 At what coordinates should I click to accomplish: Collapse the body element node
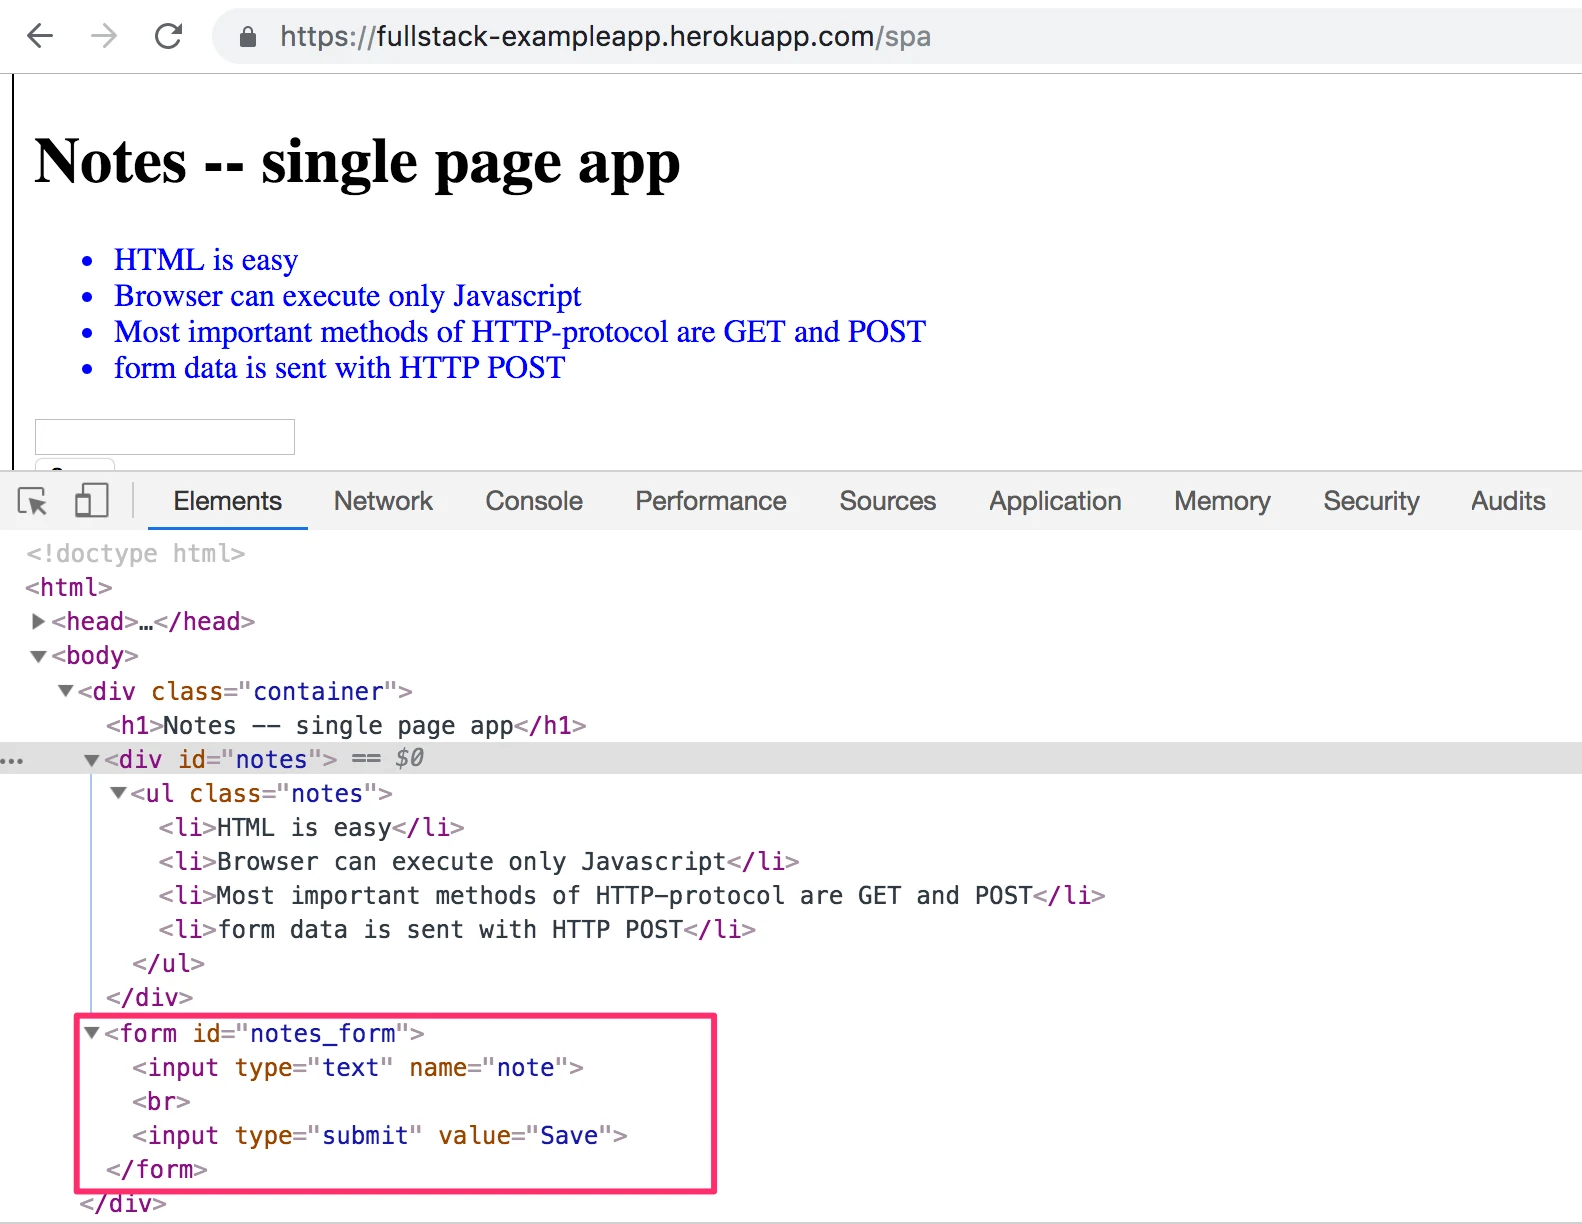39,657
